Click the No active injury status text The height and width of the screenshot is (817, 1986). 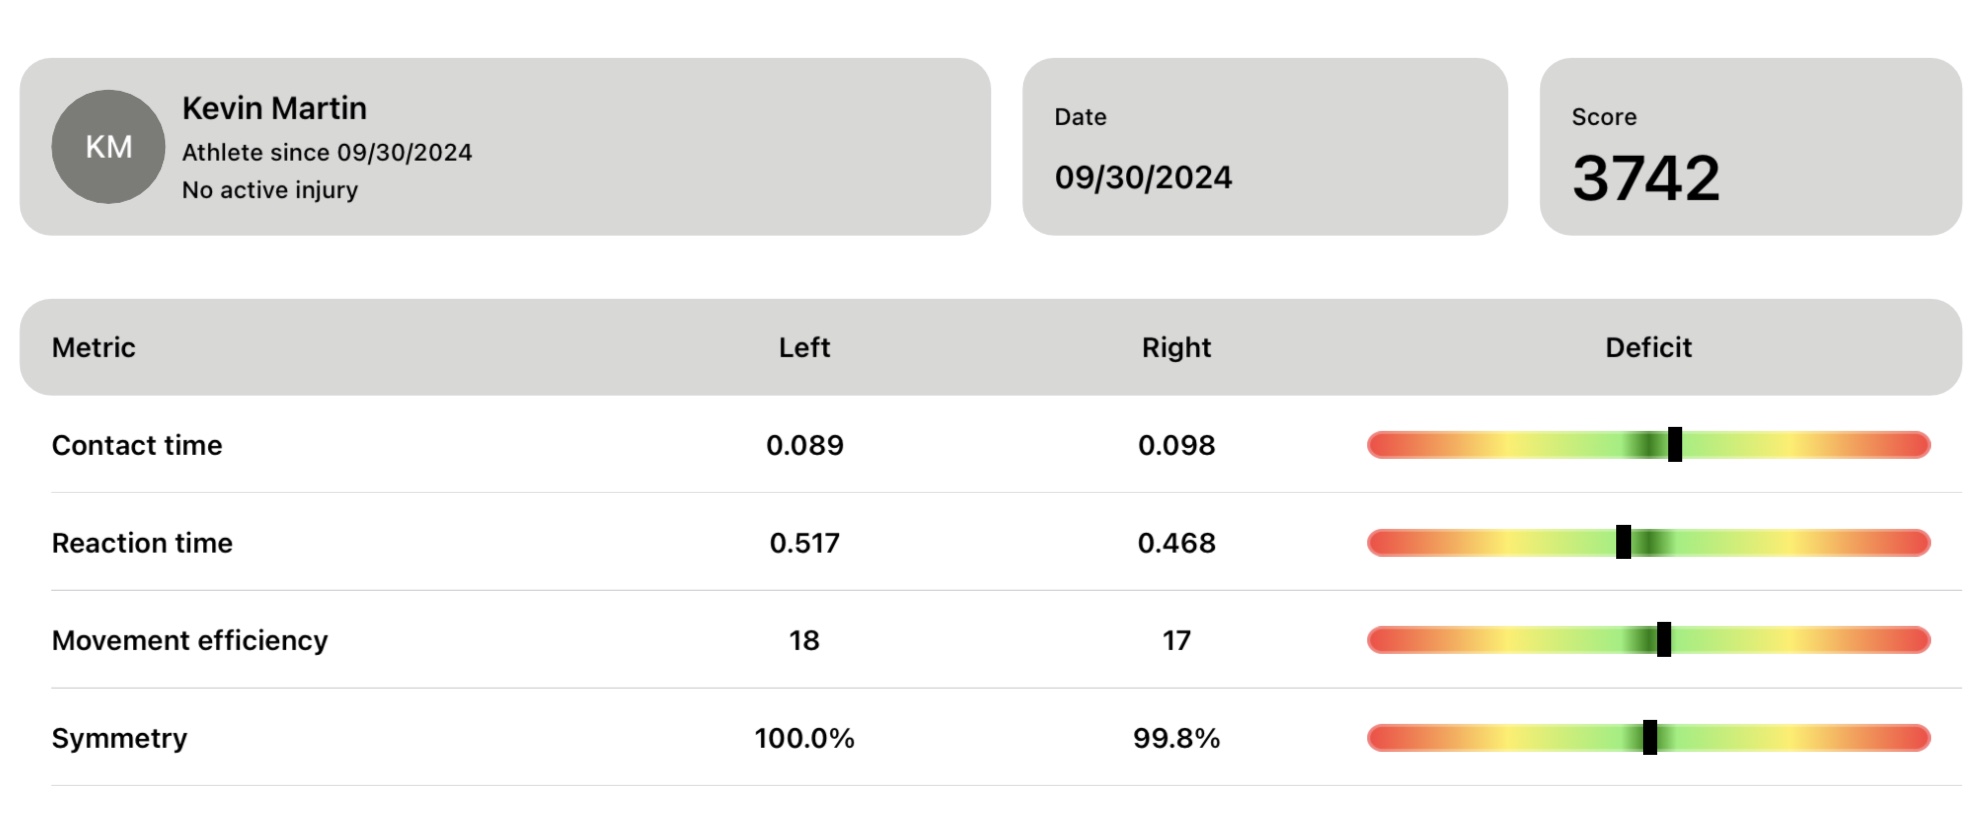(270, 190)
